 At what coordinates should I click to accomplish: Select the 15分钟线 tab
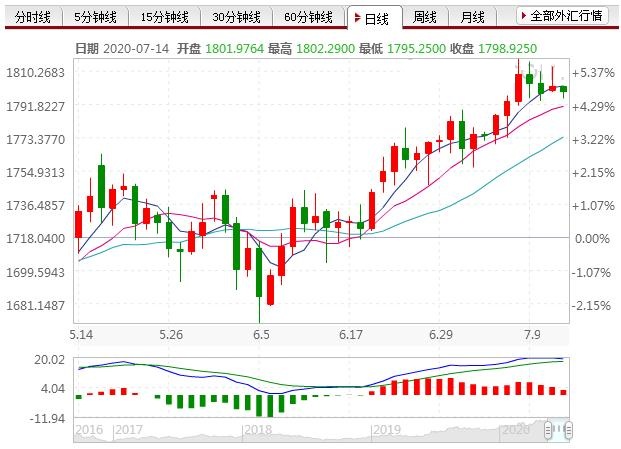[x=164, y=17]
